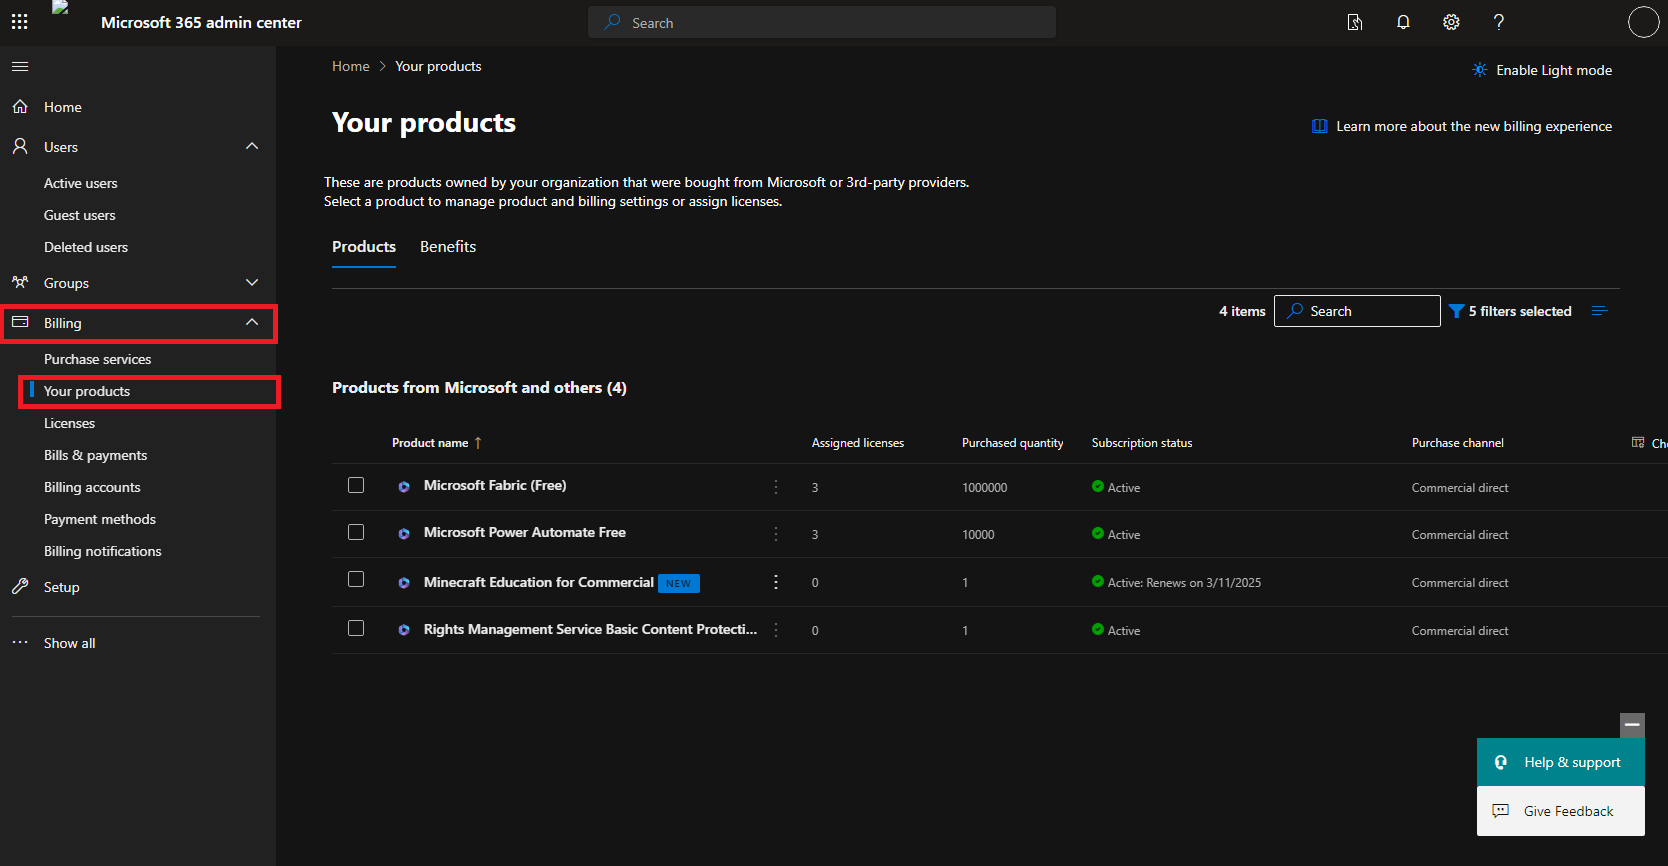Switch to the Benefits tab
The height and width of the screenshot is (866, 1668).
(x=448, y=247)
